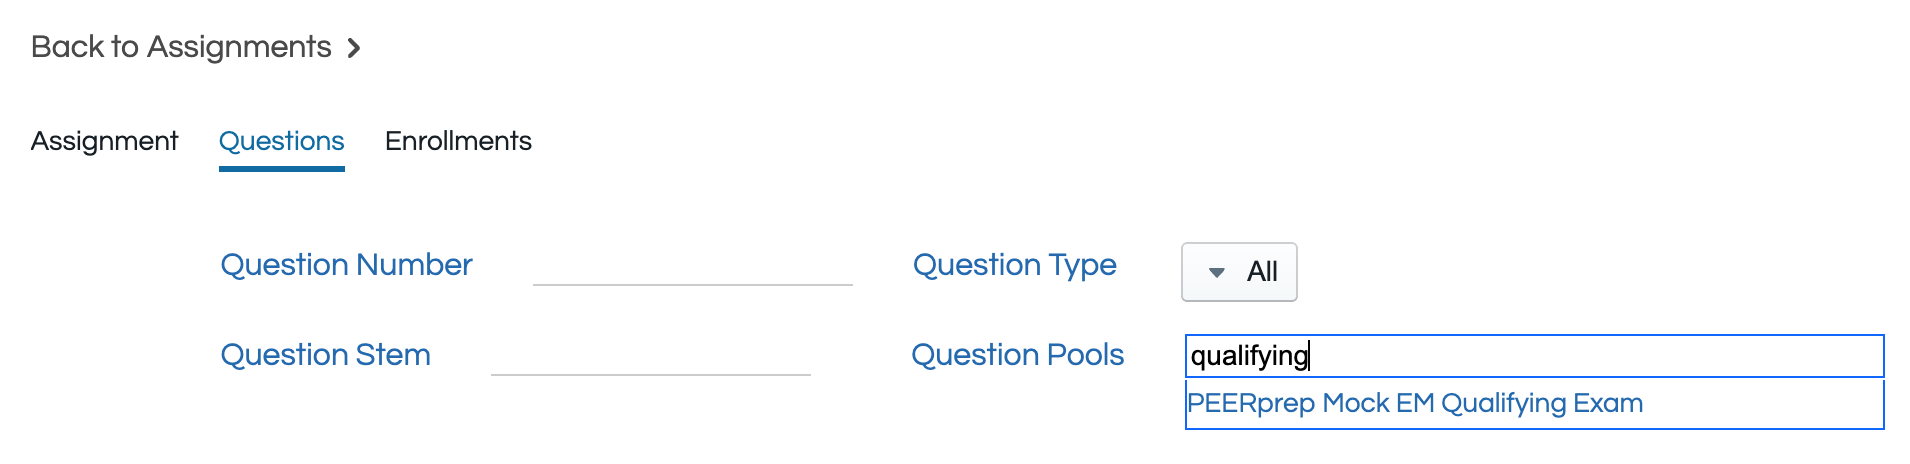
Task: Click the "All" text in type selector
Action: 1262,272
